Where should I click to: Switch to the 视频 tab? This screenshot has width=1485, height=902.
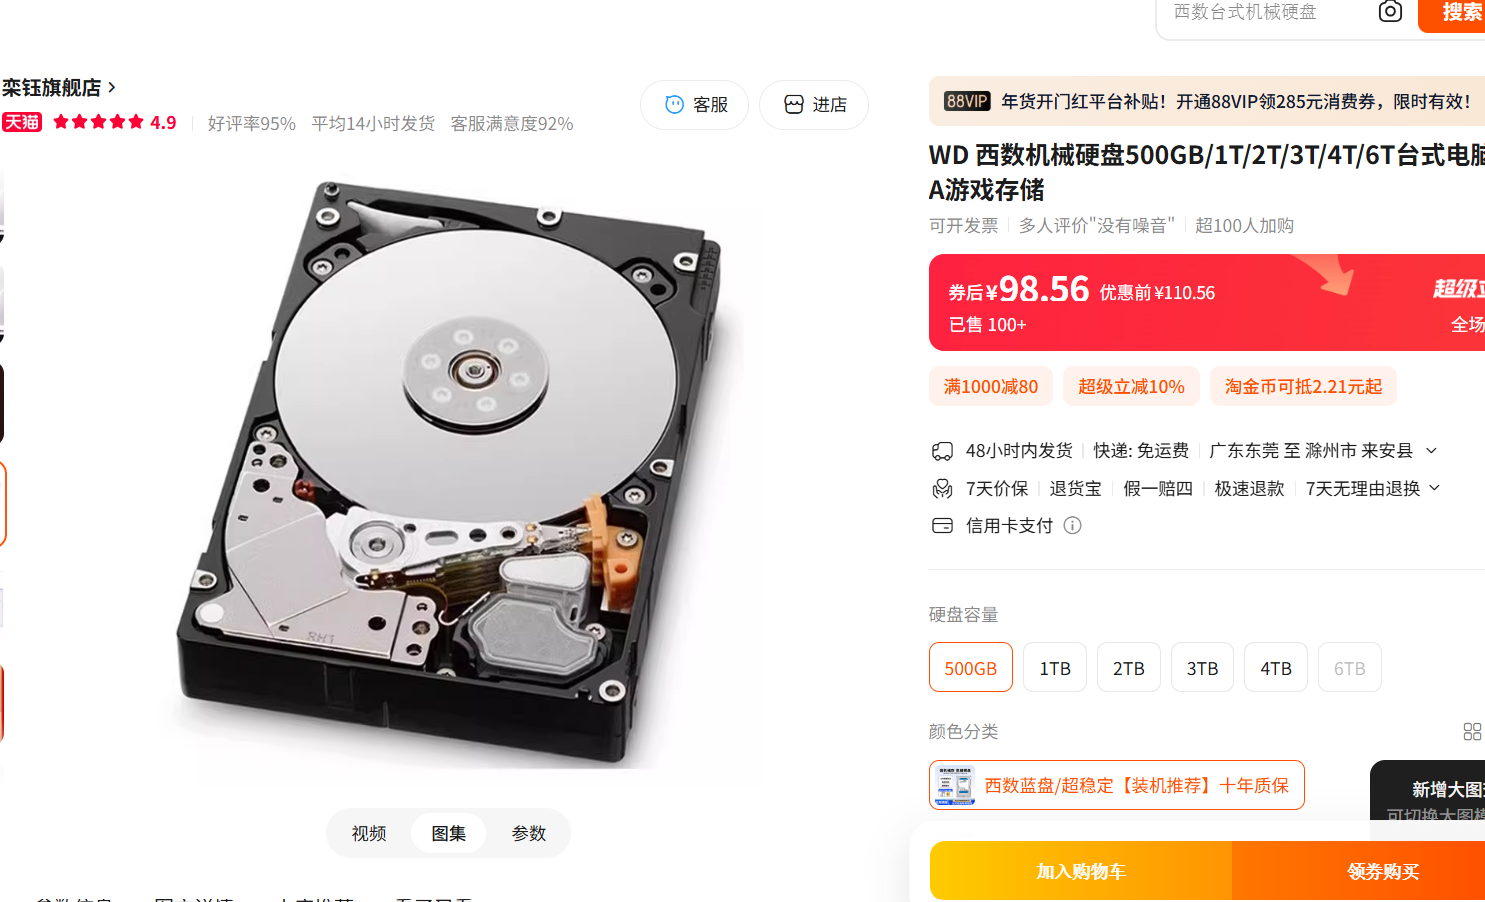click(369, 833)
